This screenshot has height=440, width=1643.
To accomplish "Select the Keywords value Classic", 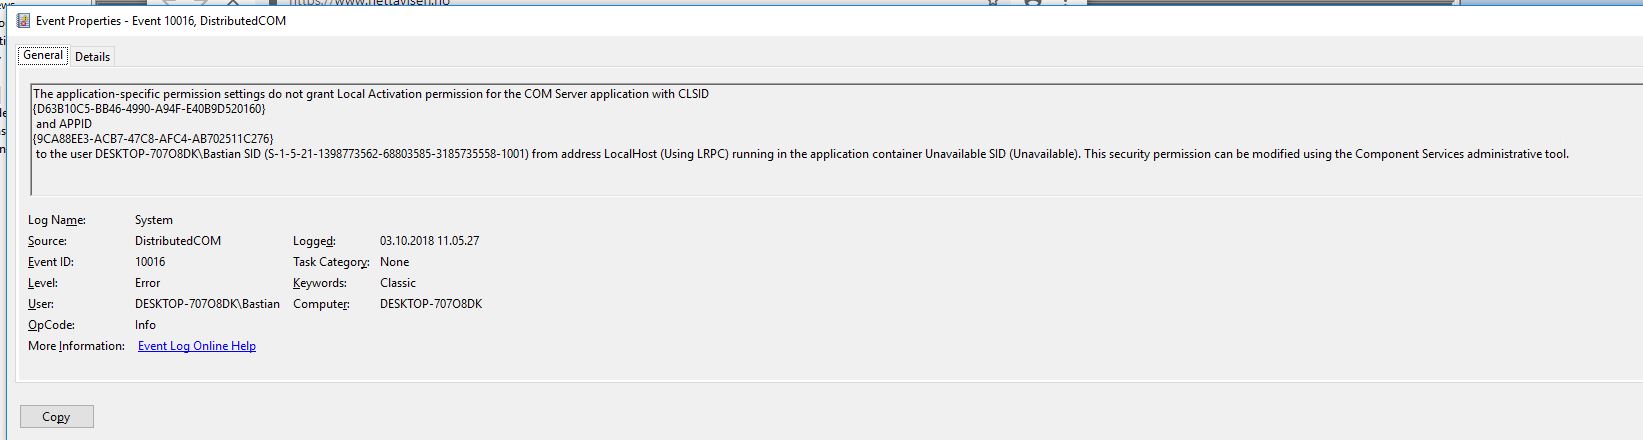I will 397,283.
